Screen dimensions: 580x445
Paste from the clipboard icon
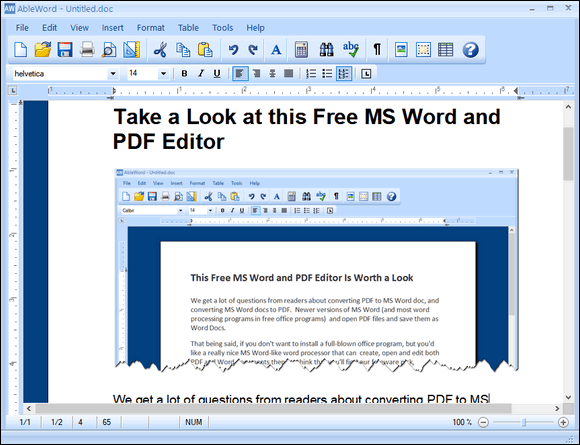205,50
